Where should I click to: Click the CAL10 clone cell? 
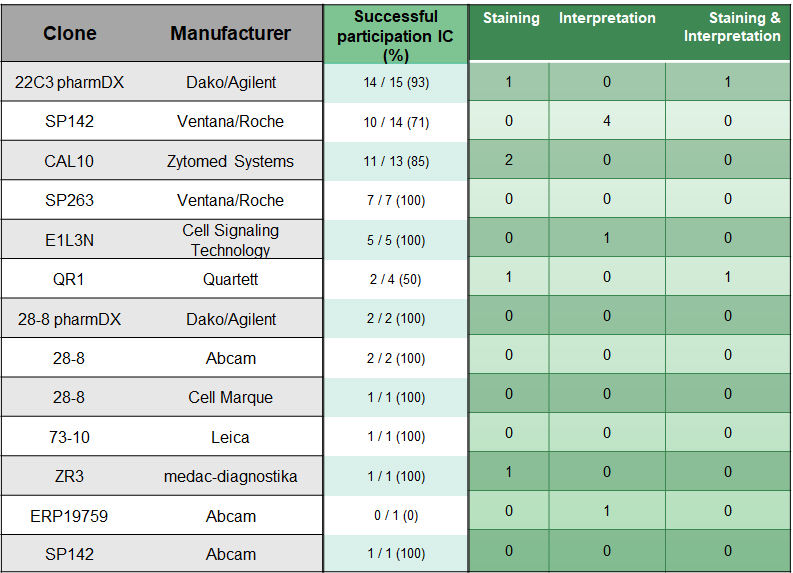(x=70, y=161)
